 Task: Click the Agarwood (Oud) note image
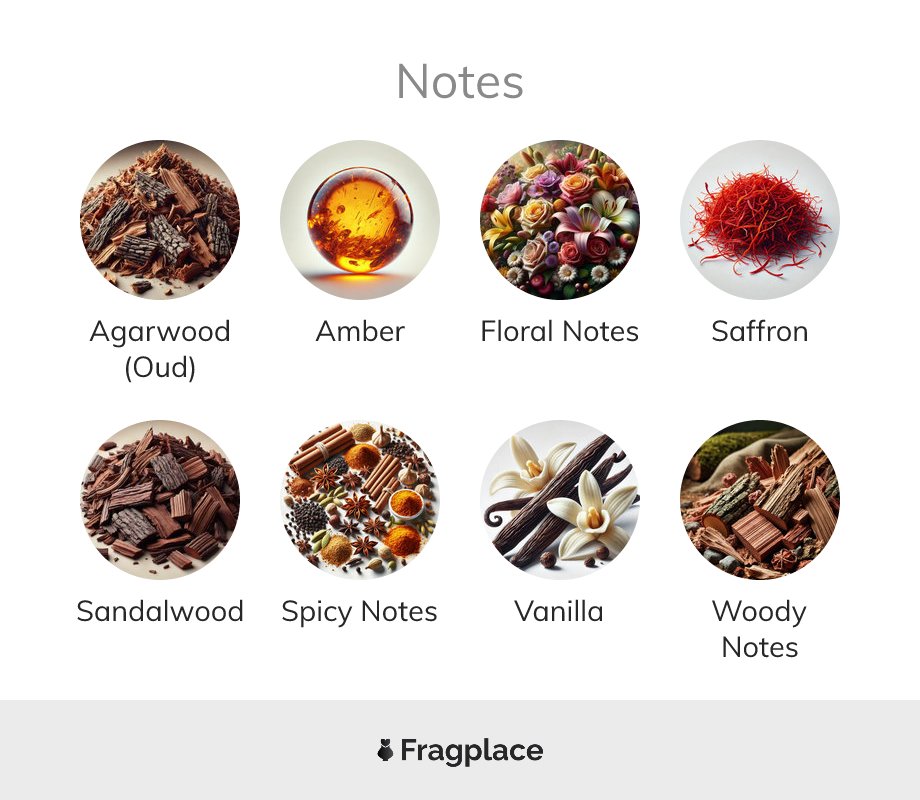click(x=160, y=220)
